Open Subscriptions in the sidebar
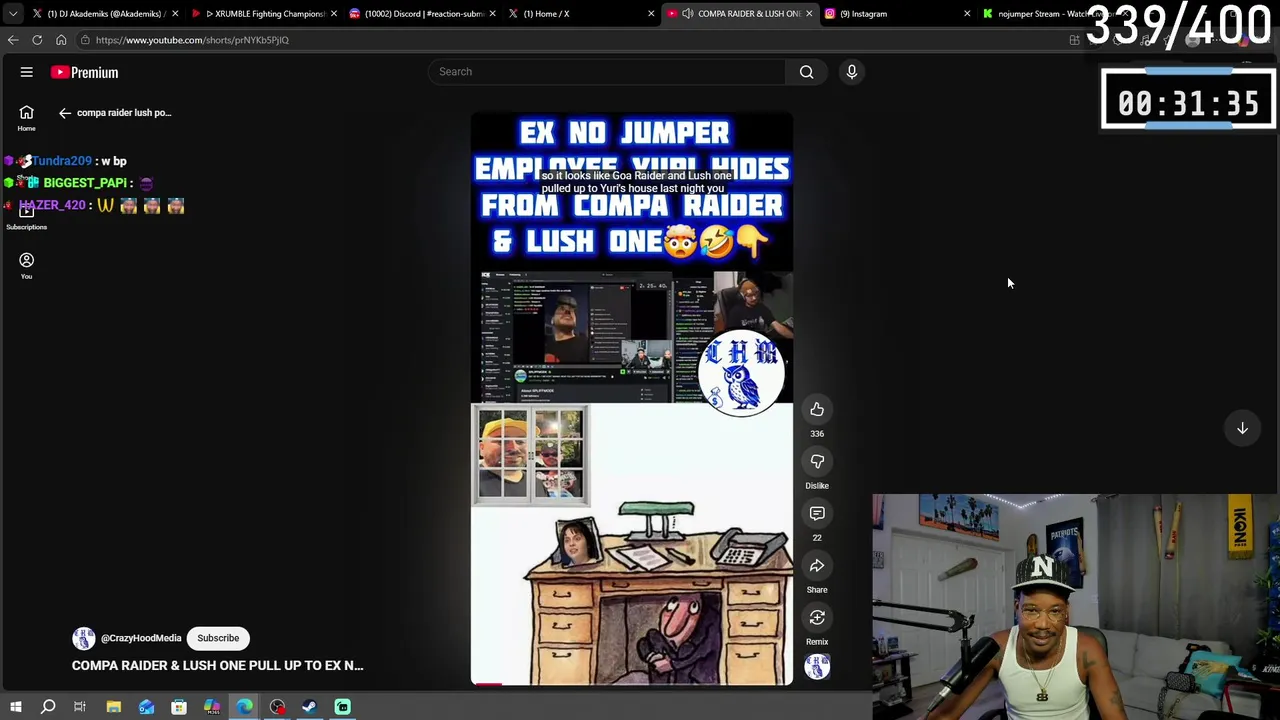The width and height of the screenshot is (1280, 720). coord(26,217)
